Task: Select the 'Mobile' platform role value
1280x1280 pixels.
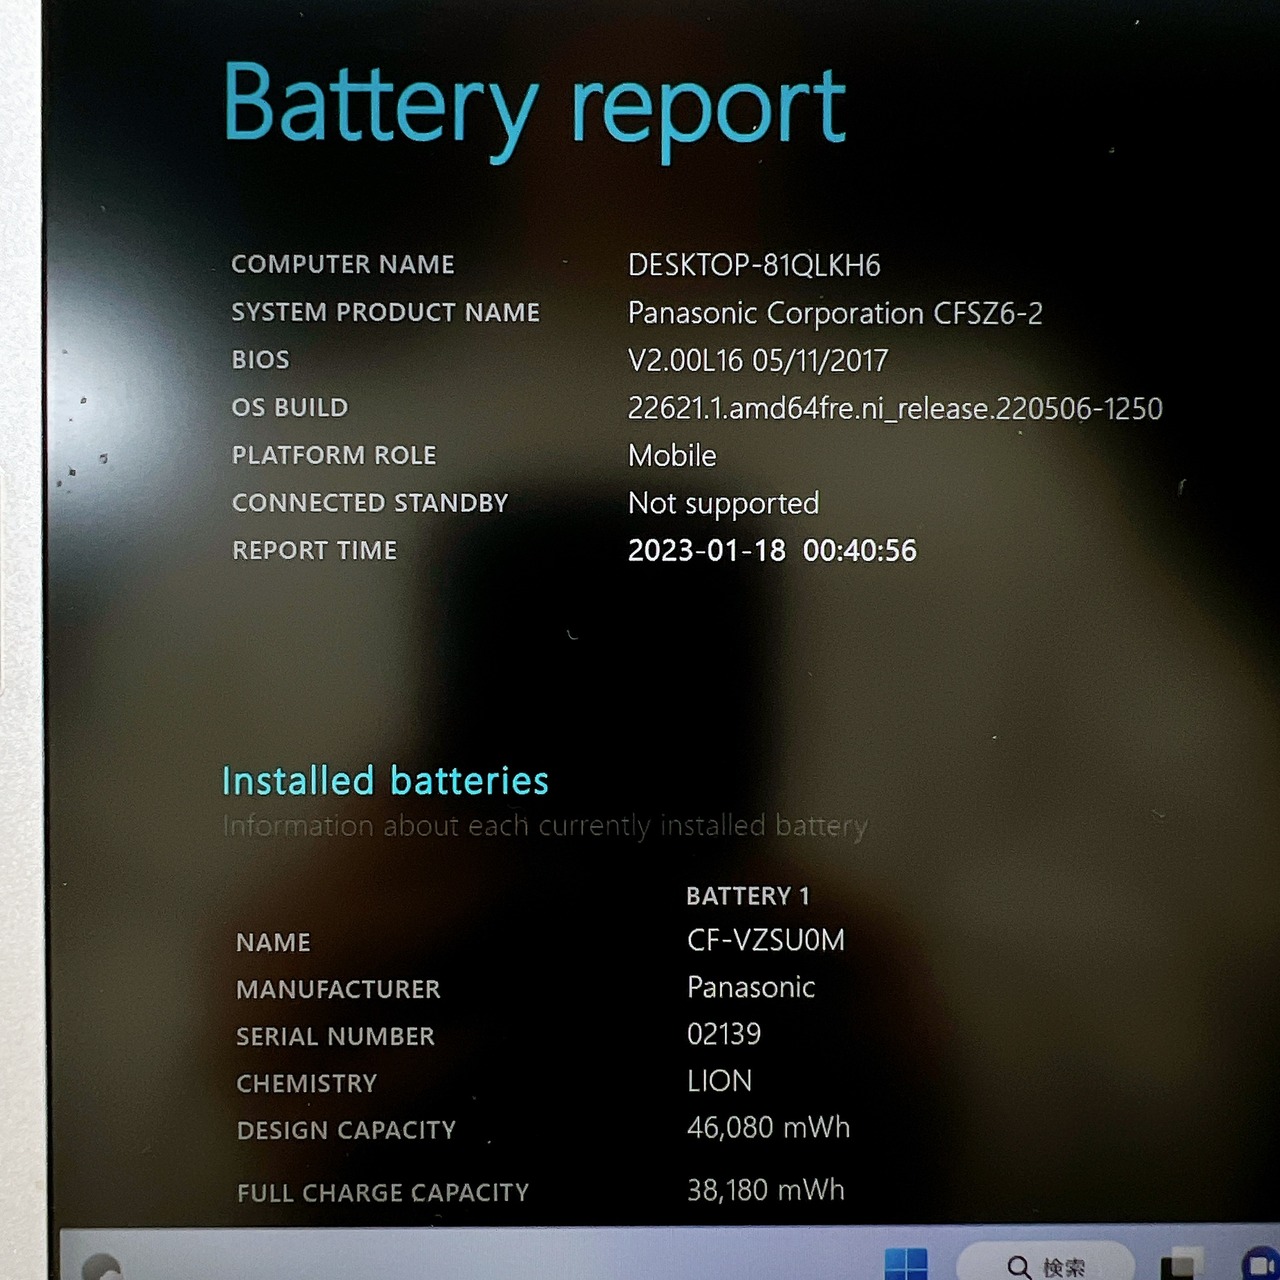Action: pos(672,455)
